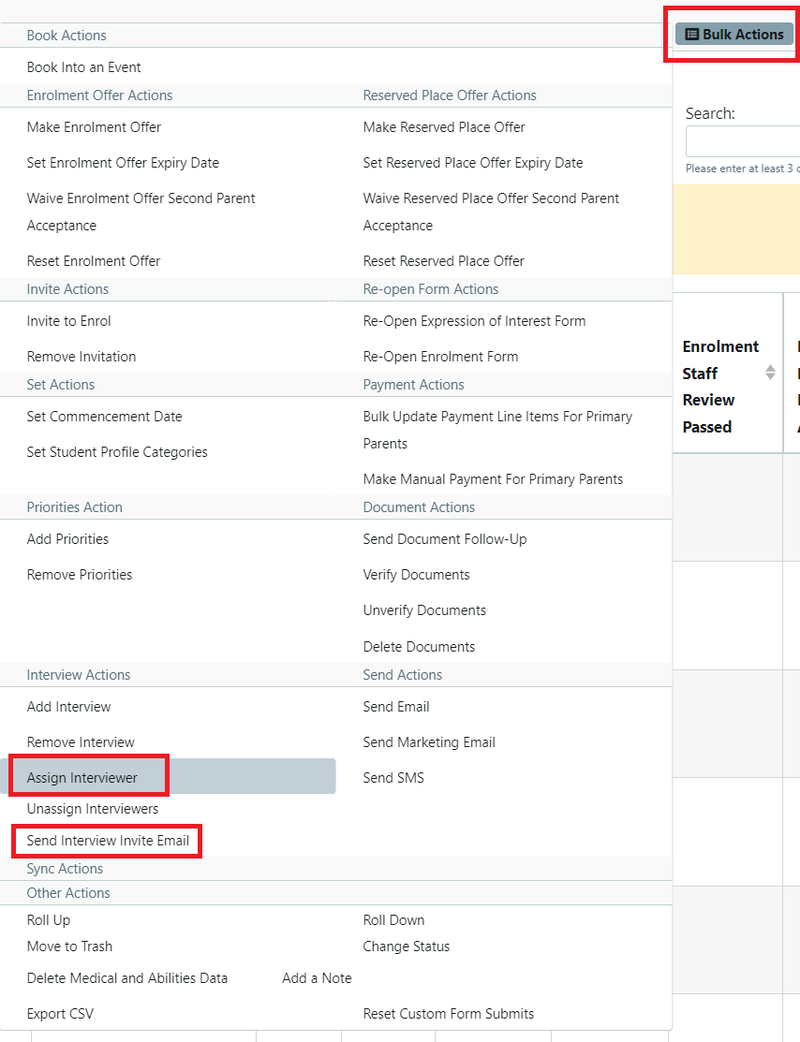
Task: Choose Add a Note action
Action: click(316, 978)
